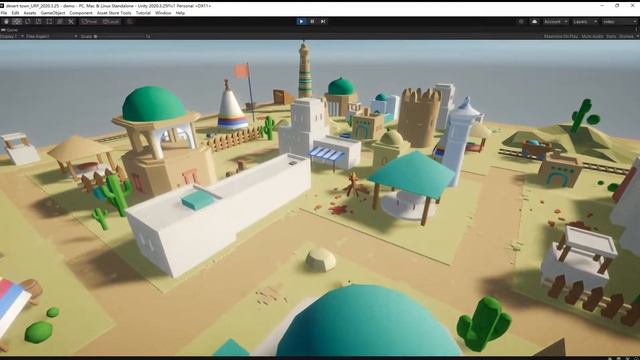
Task: Open the File menu
Action: [x=4, y=13]
